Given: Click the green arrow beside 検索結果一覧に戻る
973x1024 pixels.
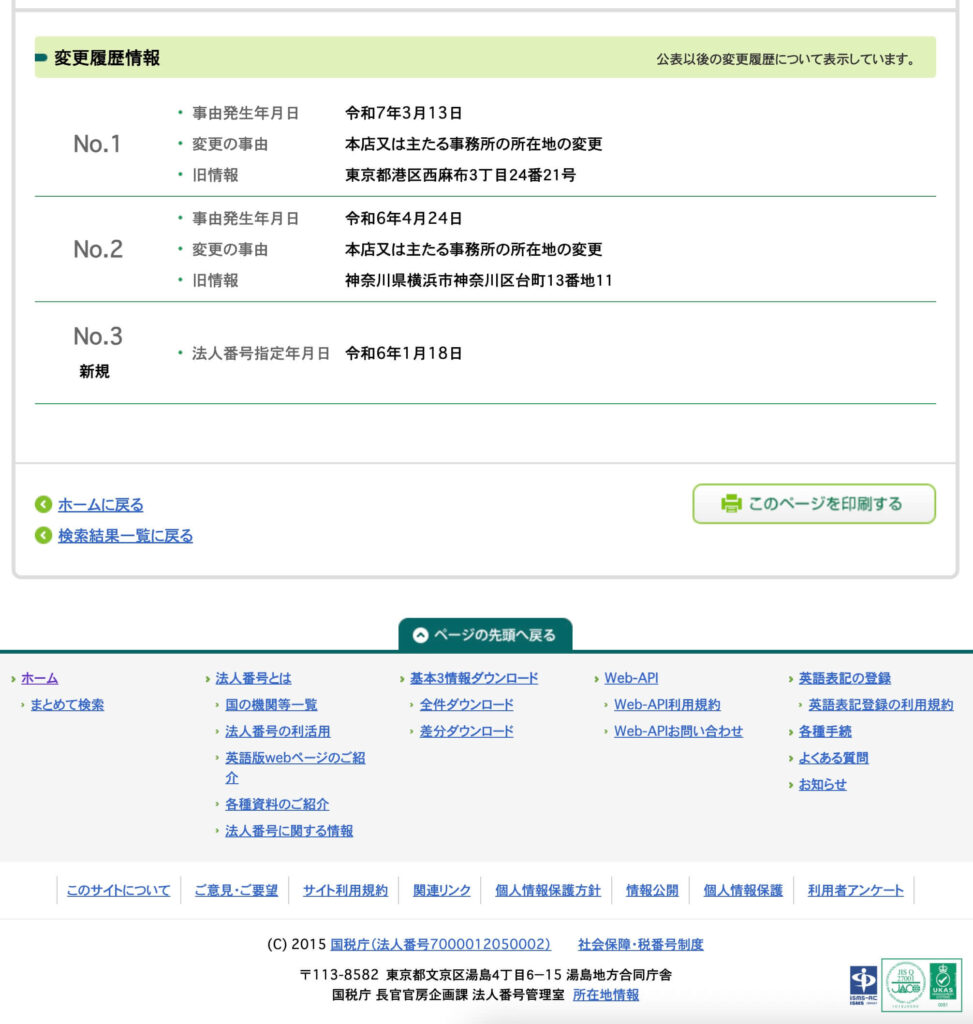Looking at the screenshot, I should 43,536.
